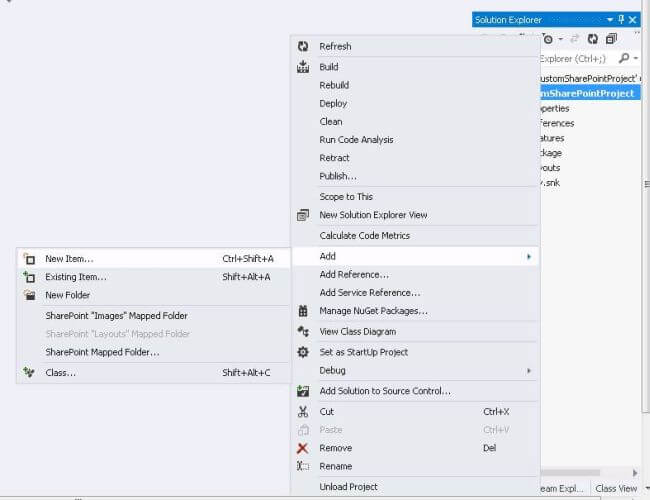Click the Build icon in the context menu
Viewport: 650px width, 500px height.
303,67
